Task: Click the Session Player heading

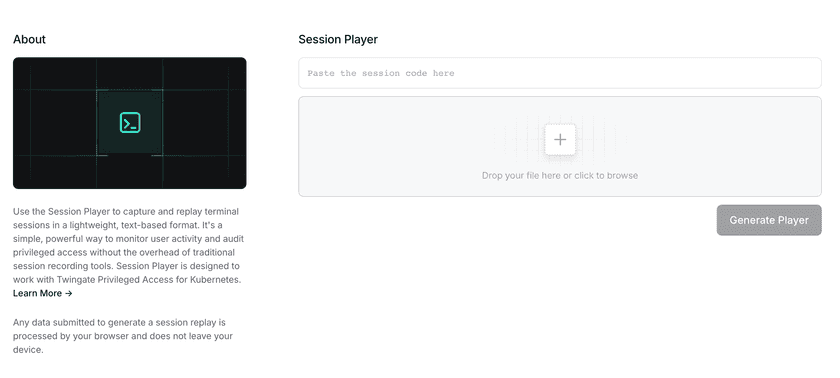Action: tap(338, 39)
